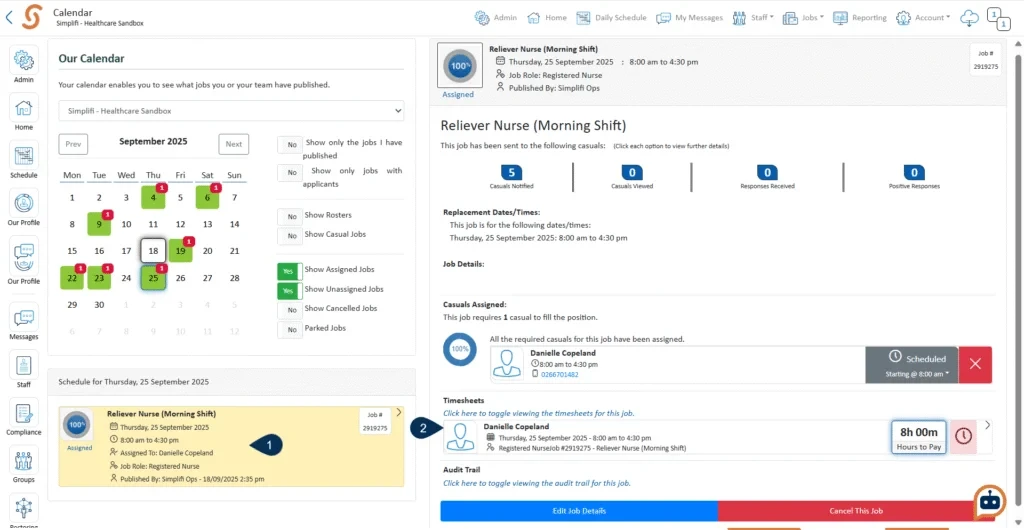Expand the job card chevron in schedule list
Image resolution: width=1024 pixels, height=530 pixels.
click(x=399, y=413)
